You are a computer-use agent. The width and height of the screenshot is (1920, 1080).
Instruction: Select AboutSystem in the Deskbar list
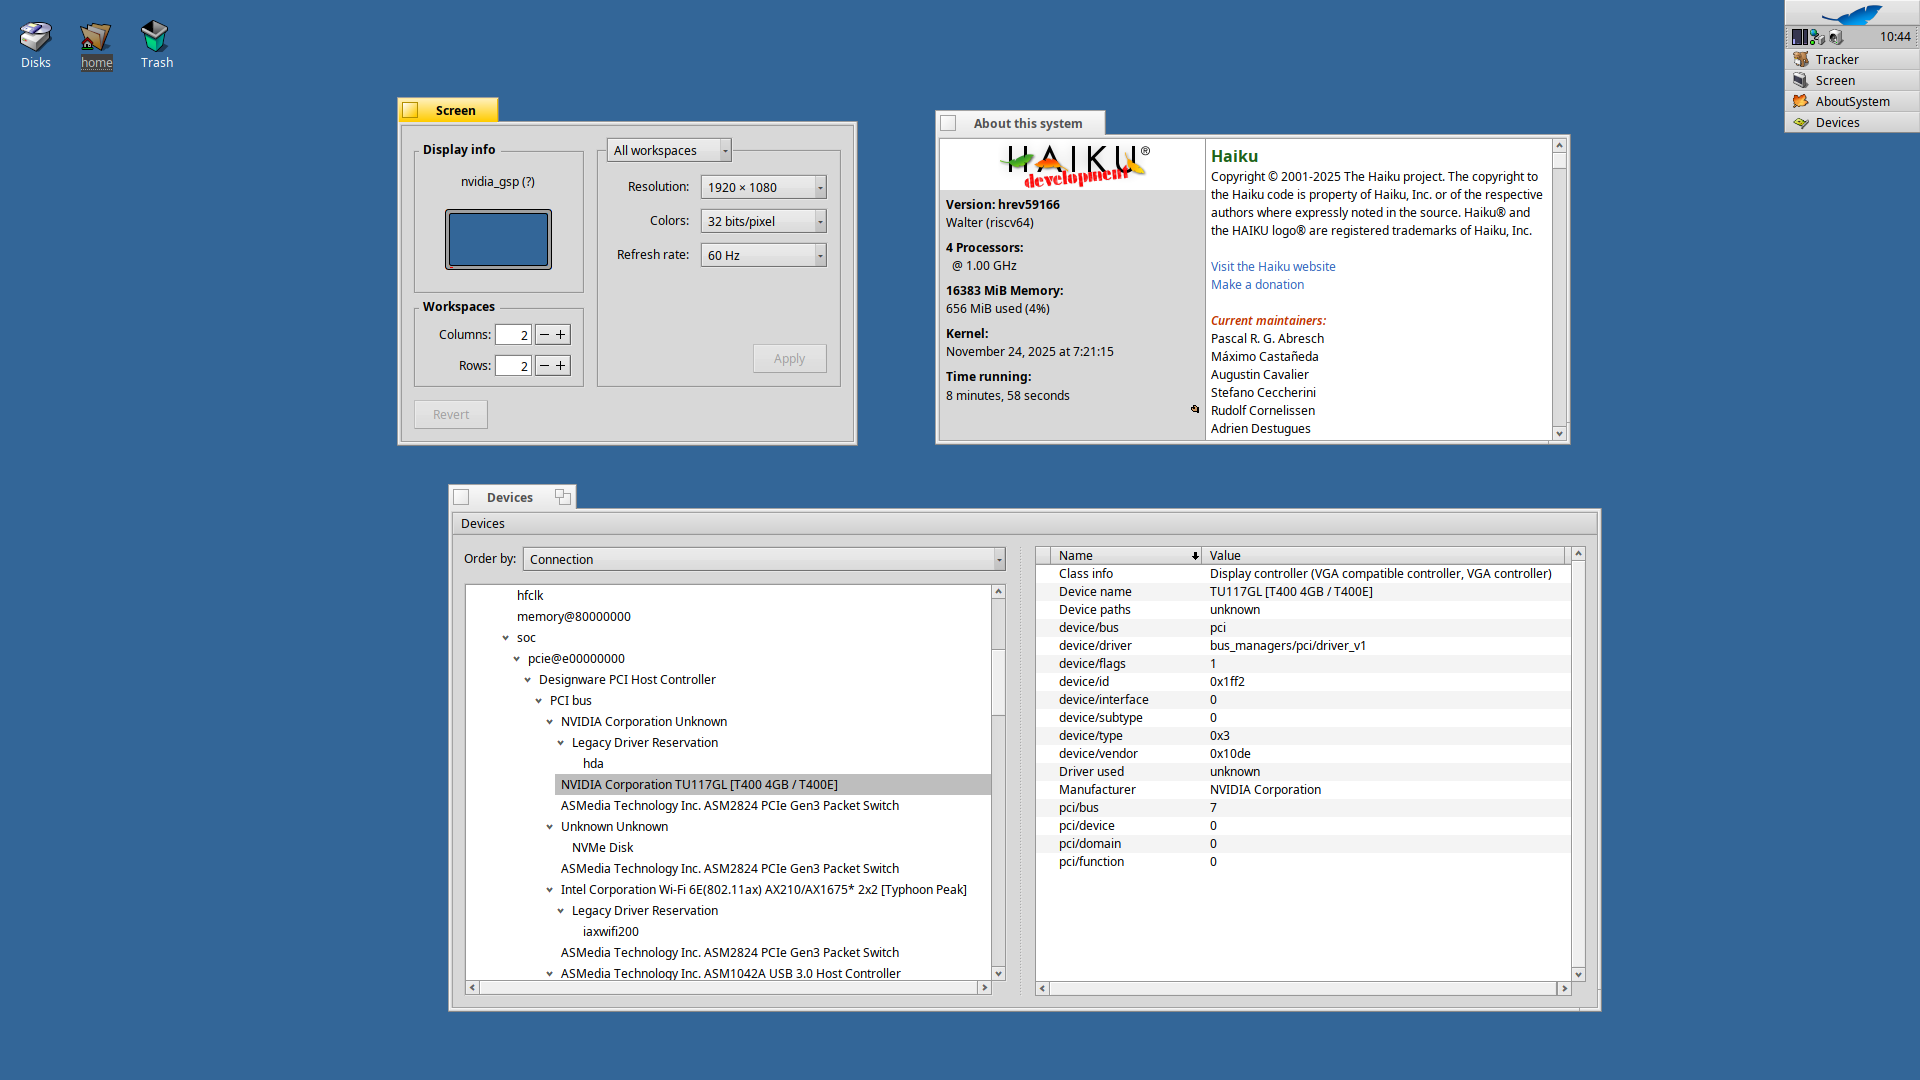pos(1852,101)
